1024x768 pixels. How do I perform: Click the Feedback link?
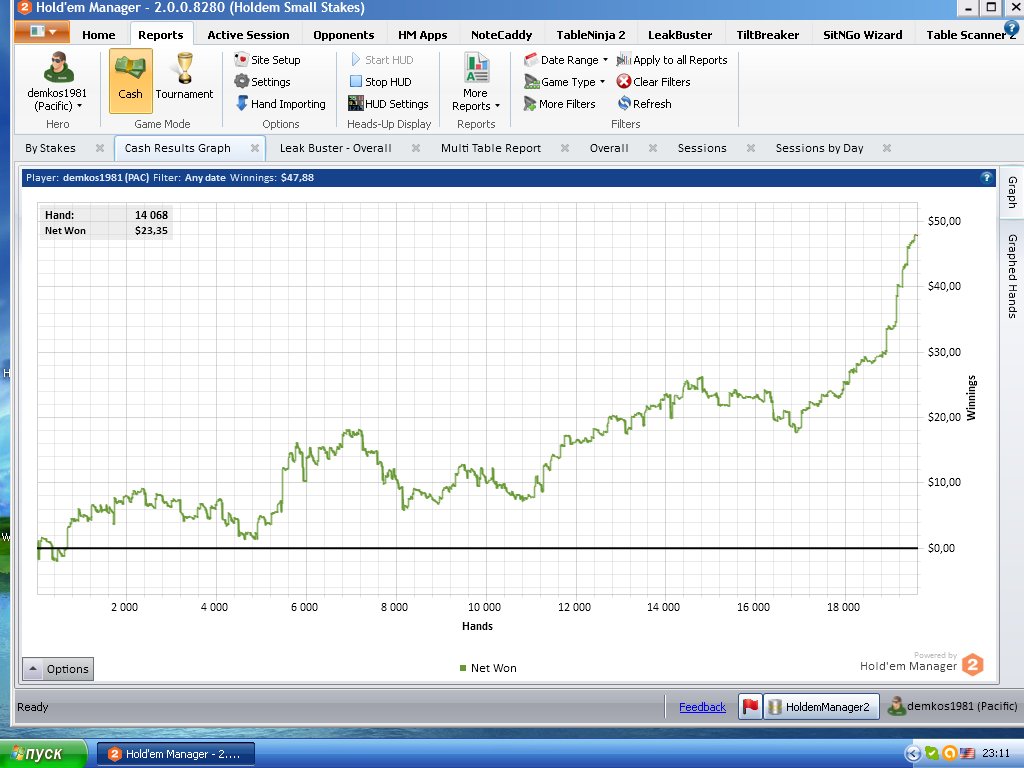(x=702, y=707)
